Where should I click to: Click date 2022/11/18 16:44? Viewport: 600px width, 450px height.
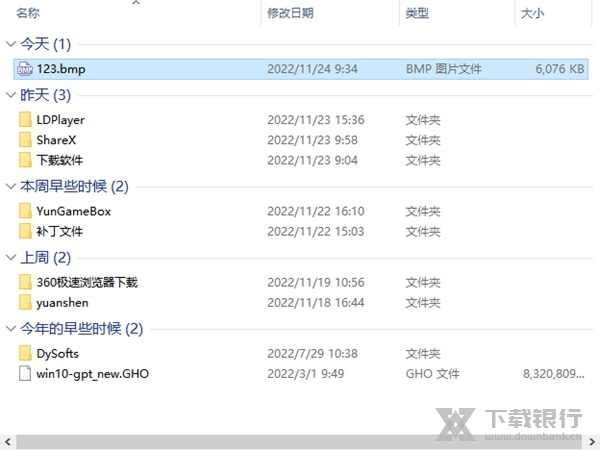tap(316, 303)
